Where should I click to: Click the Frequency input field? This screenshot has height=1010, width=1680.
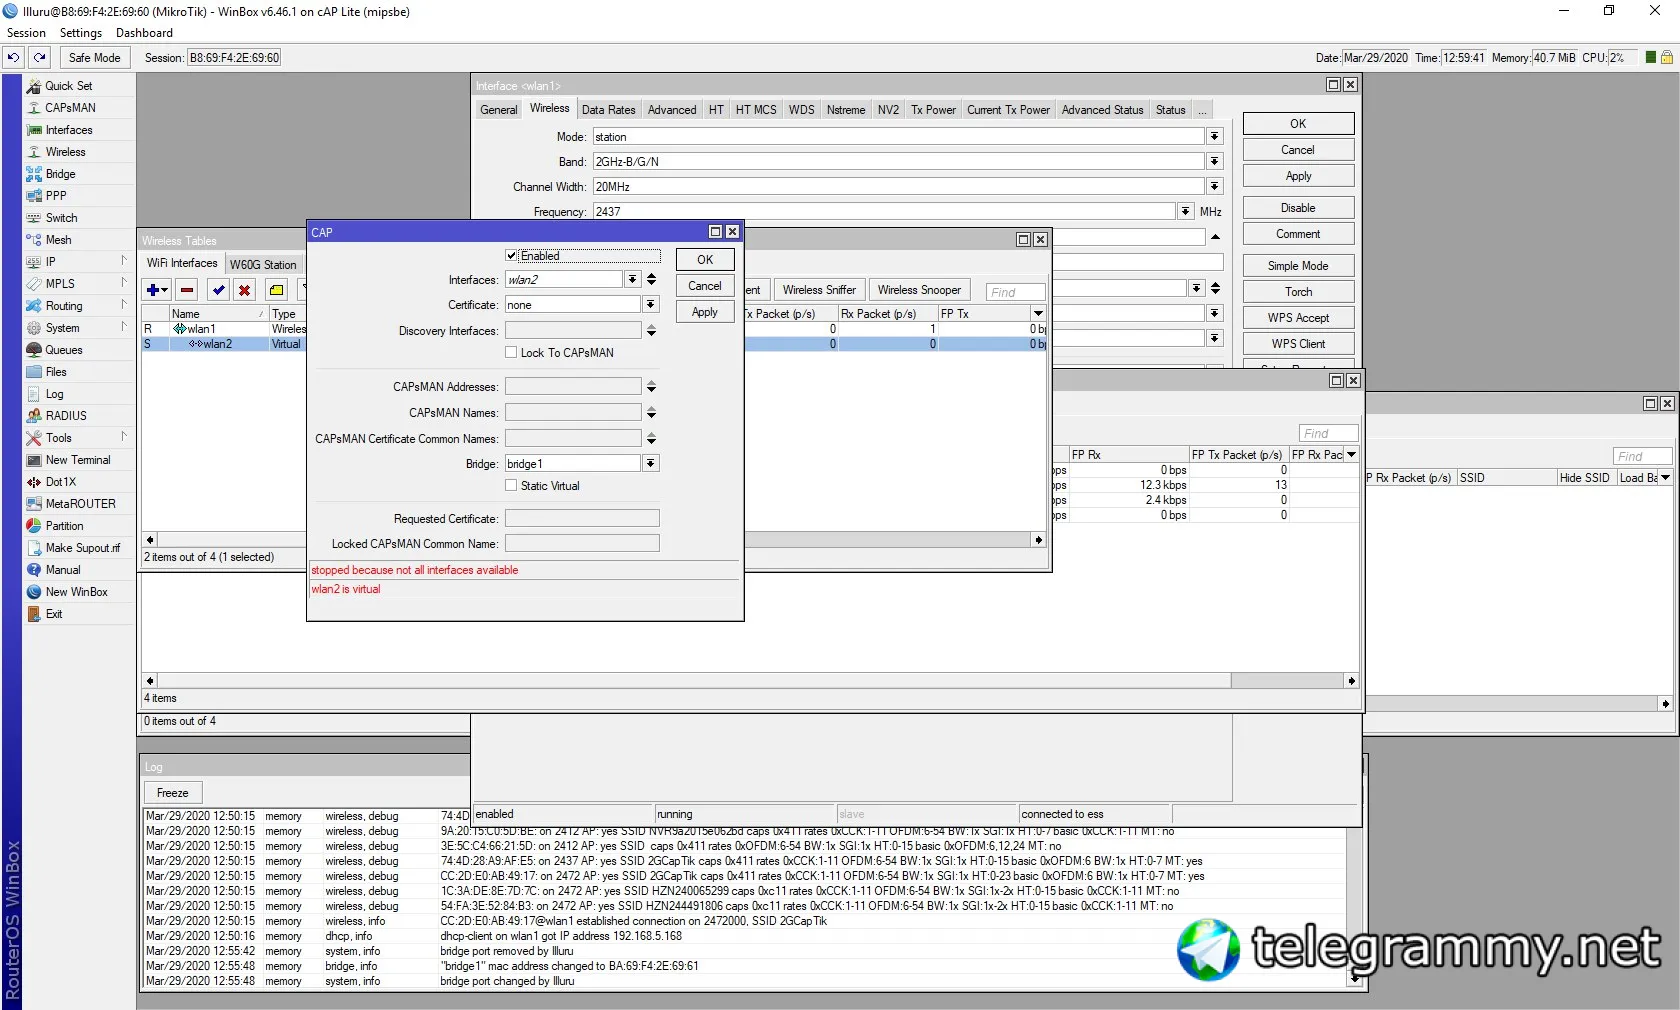click(x=884, y=212)
